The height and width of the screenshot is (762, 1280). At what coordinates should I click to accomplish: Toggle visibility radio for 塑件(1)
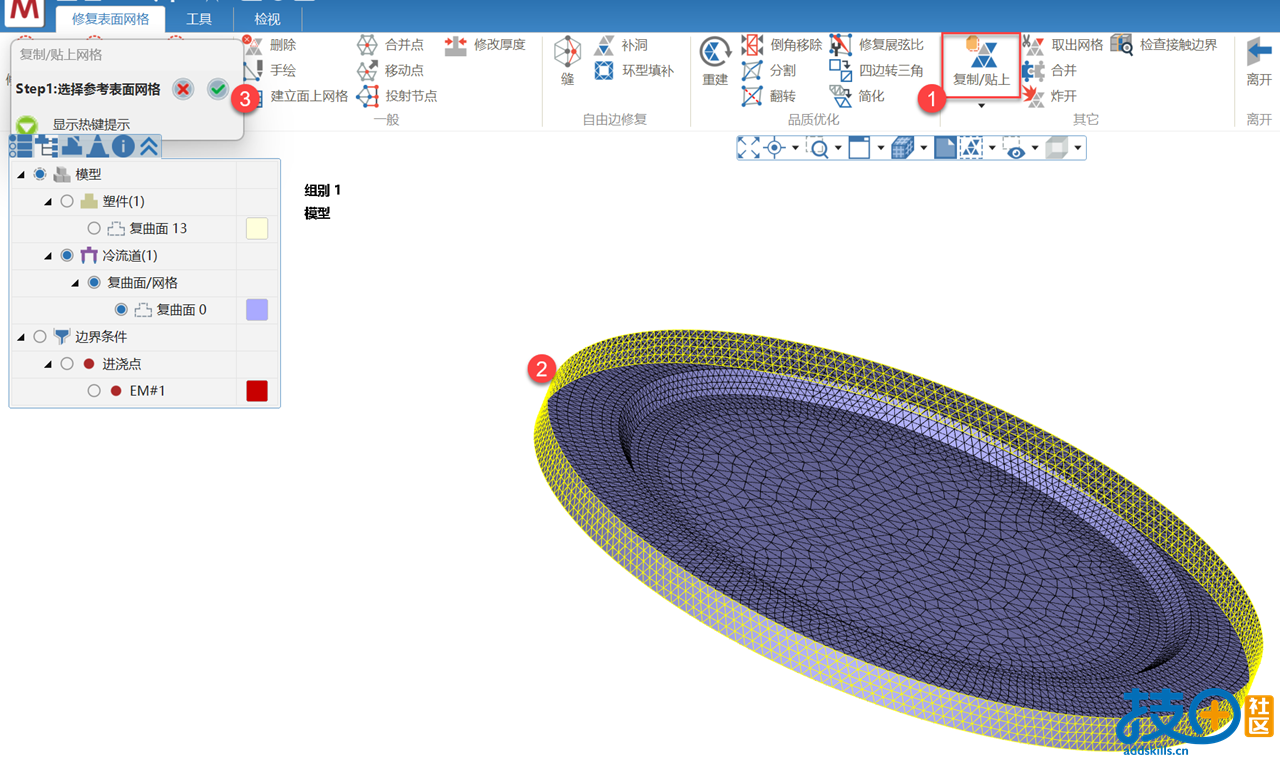tap(67, 201)
